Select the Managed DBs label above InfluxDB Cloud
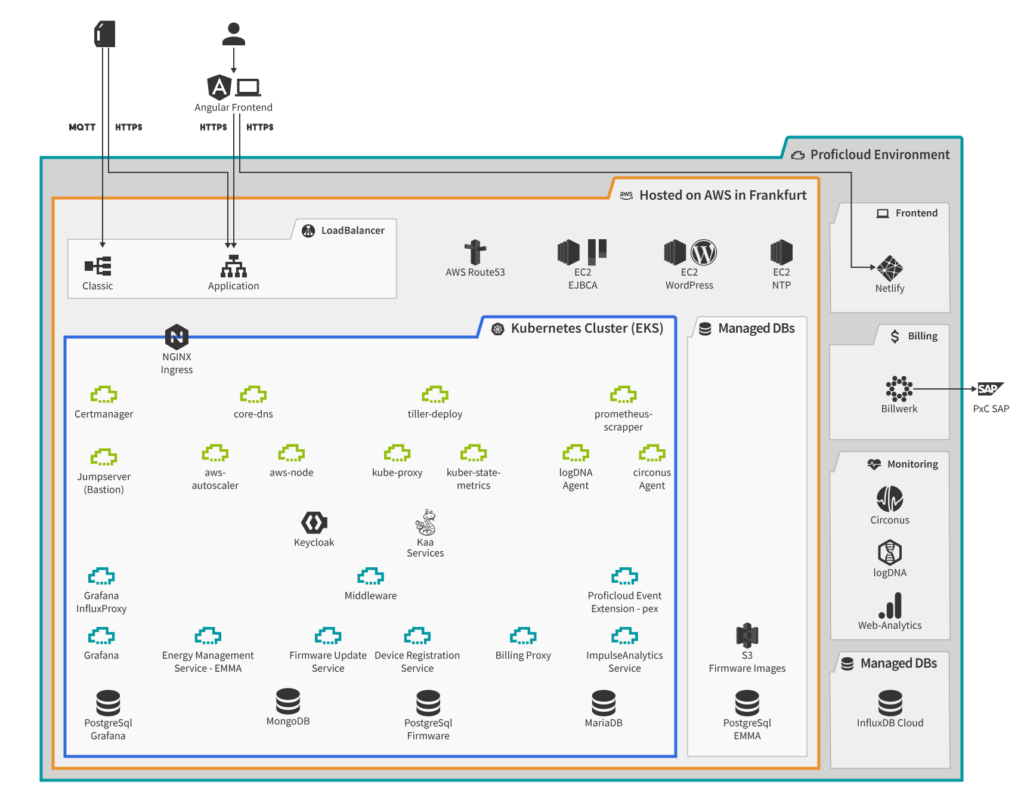Viewport: 1024px width, 794px height. [x=898, y=663]
